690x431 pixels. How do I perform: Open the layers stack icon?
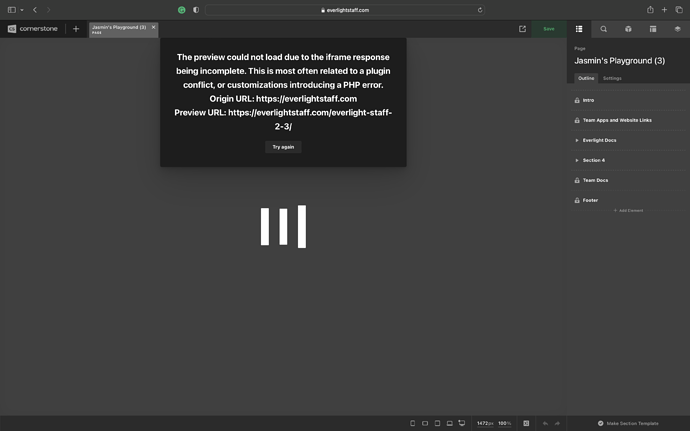(x=677, y=29)
